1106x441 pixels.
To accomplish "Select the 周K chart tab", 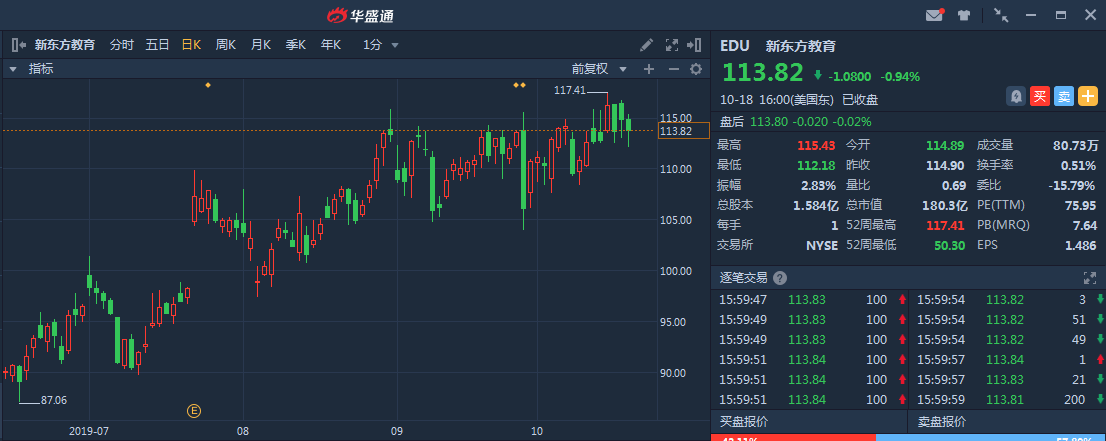I will coord(226,45).
